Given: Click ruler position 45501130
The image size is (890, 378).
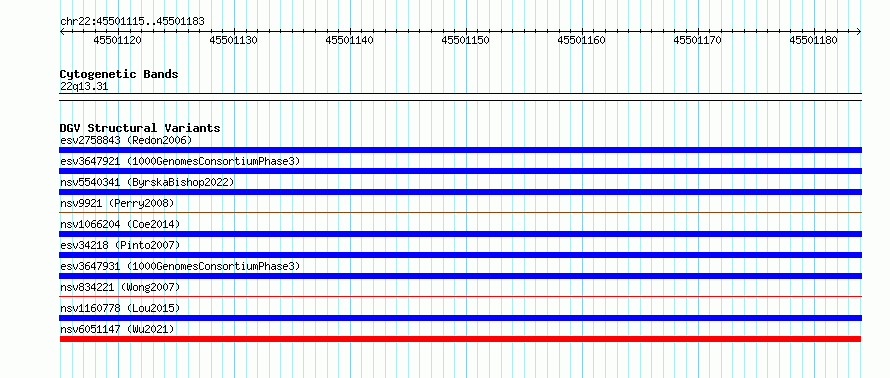Looking at the screenshot, I should (x=233, y=40).
